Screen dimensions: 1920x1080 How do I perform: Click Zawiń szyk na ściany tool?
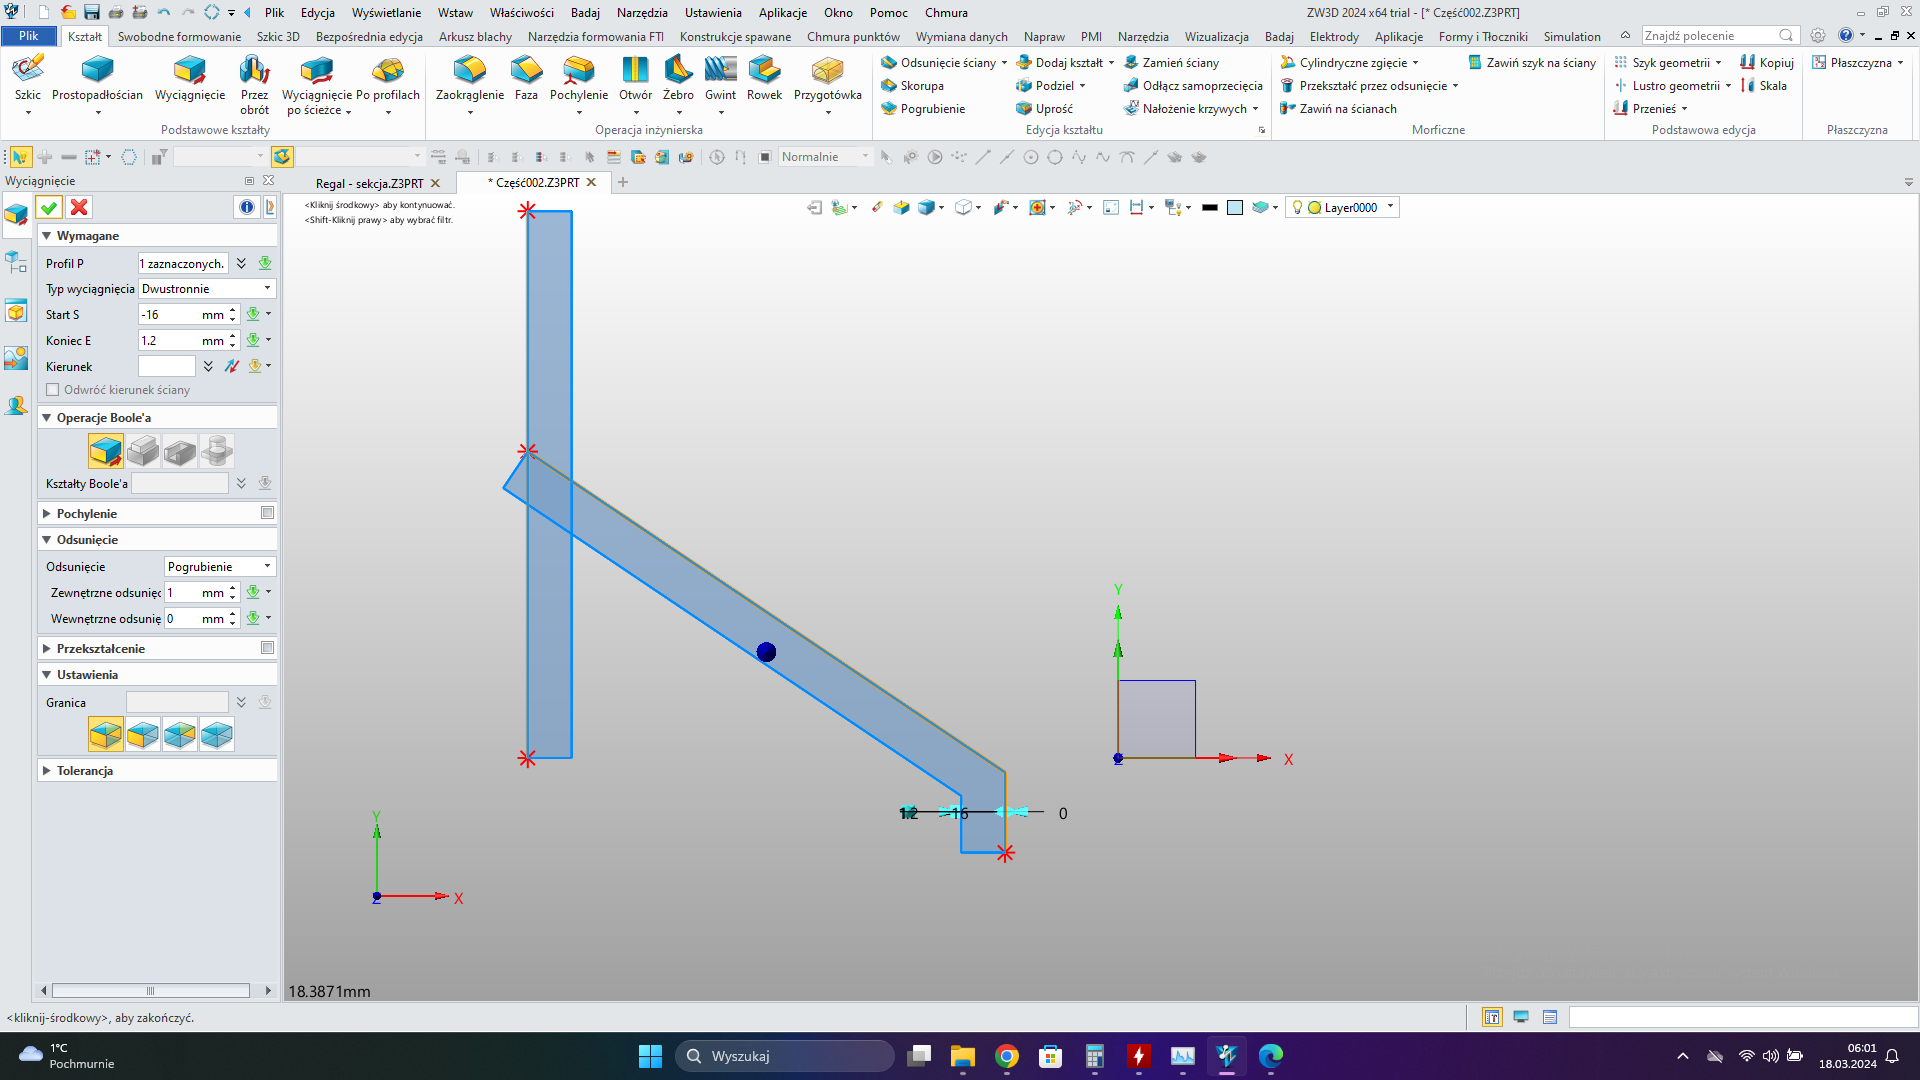point(1531,63)
